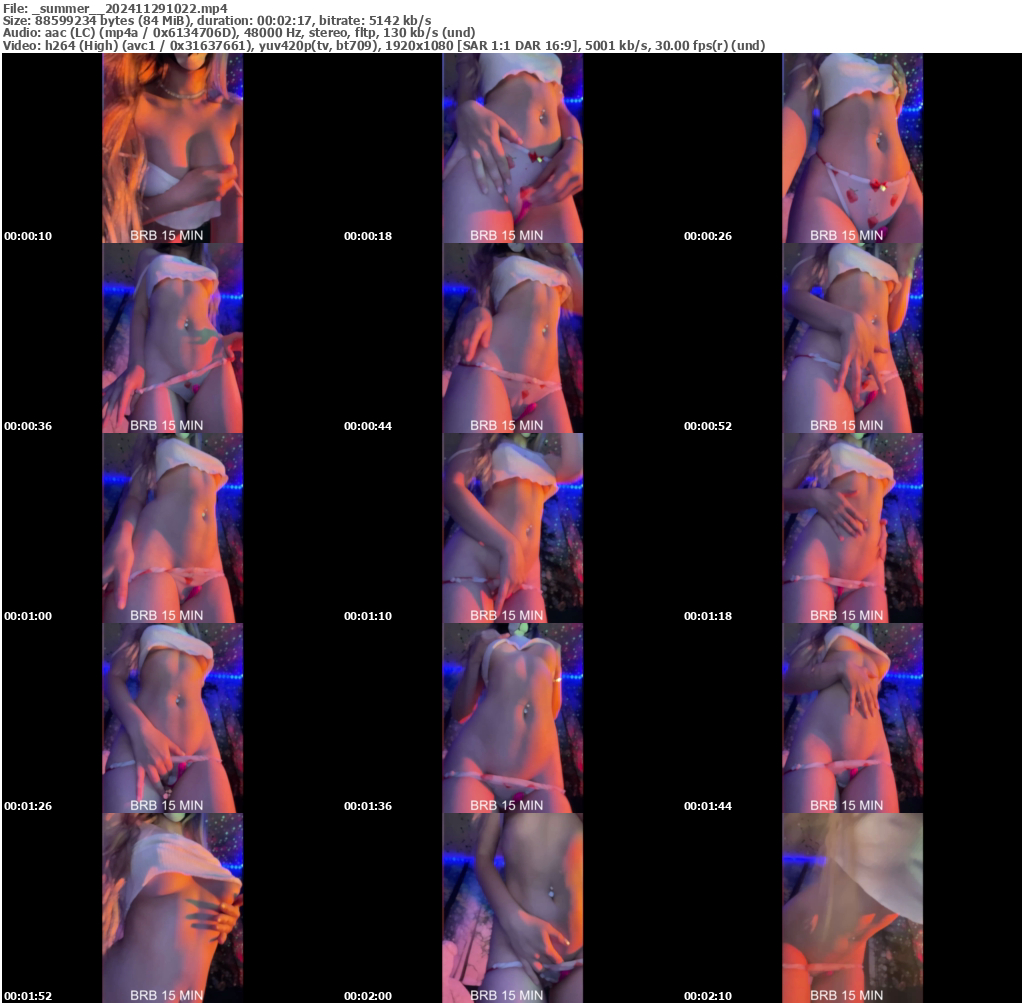Click the 00:00:10 timestamp label
Screen dimensions: 1024x1003
[25, 236]
